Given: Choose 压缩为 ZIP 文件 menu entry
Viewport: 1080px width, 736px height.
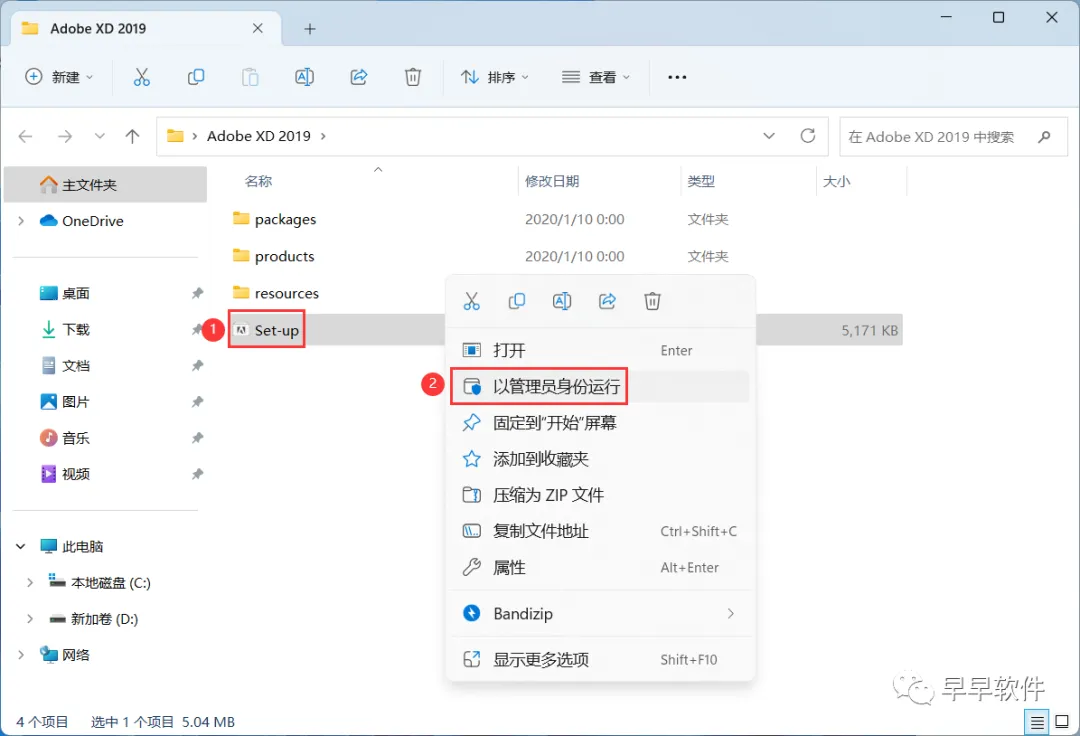Looking at the screenshot, I should (x=600, y=495).
